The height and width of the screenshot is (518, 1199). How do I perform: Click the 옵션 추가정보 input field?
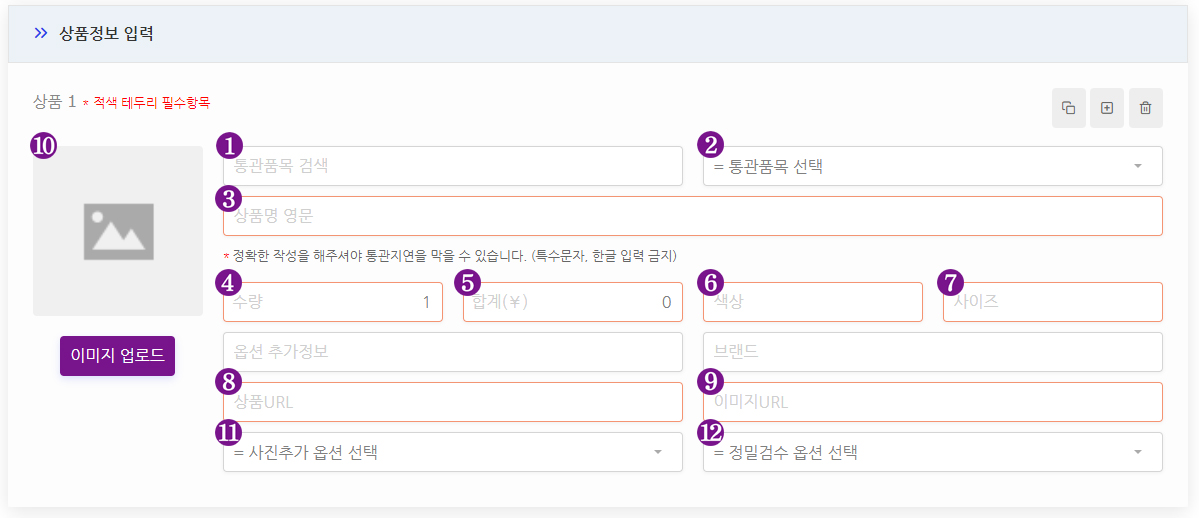(x=453, y=352)
